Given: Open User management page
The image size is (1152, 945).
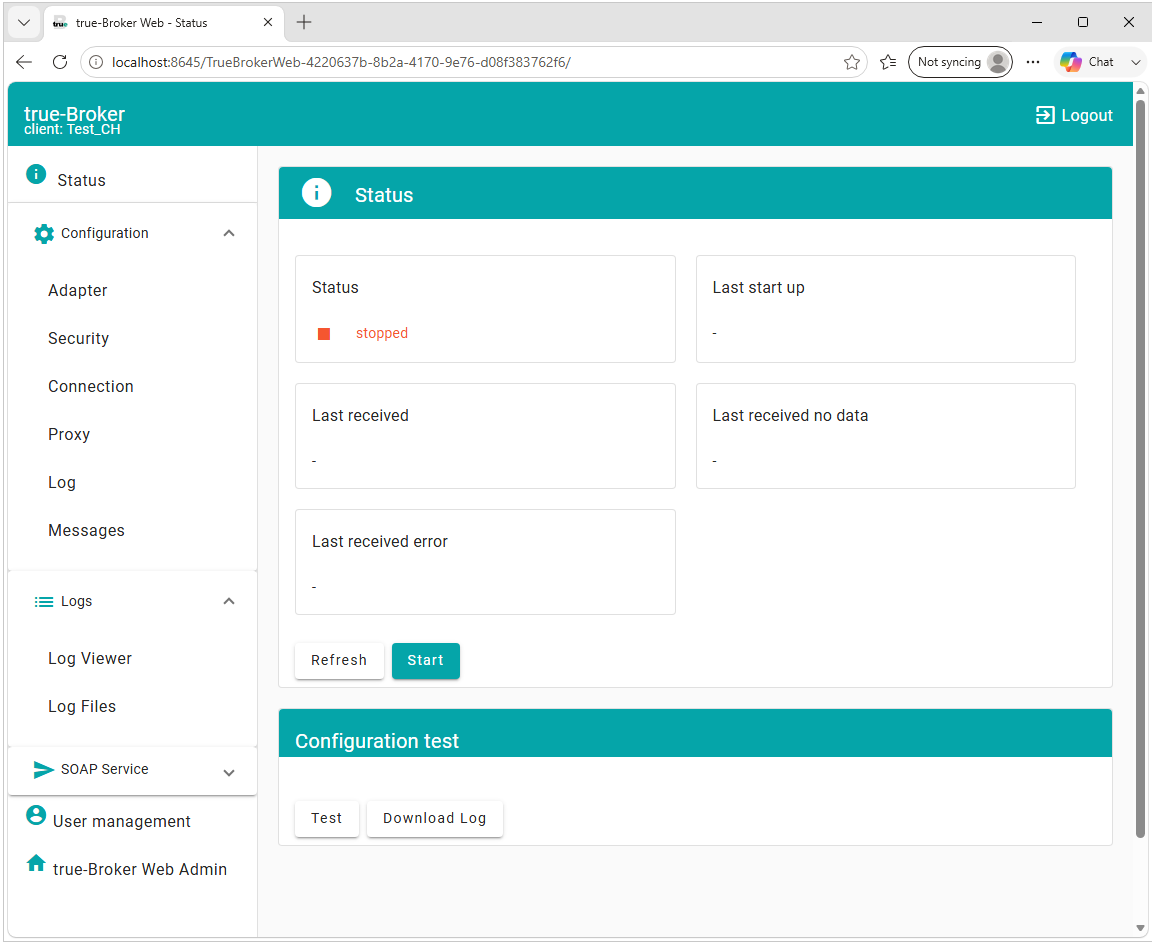Looking at the screenshot, I should click(x=122, y=822).
